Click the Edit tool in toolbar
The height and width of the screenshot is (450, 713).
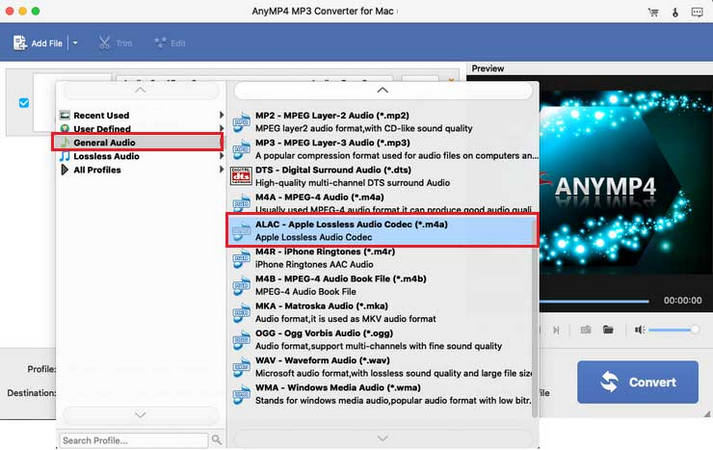pos(170,43)
